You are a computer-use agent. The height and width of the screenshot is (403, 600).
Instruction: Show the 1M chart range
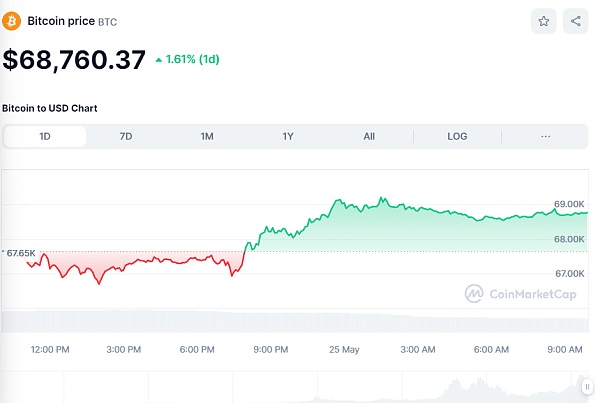tap(207, 136)
